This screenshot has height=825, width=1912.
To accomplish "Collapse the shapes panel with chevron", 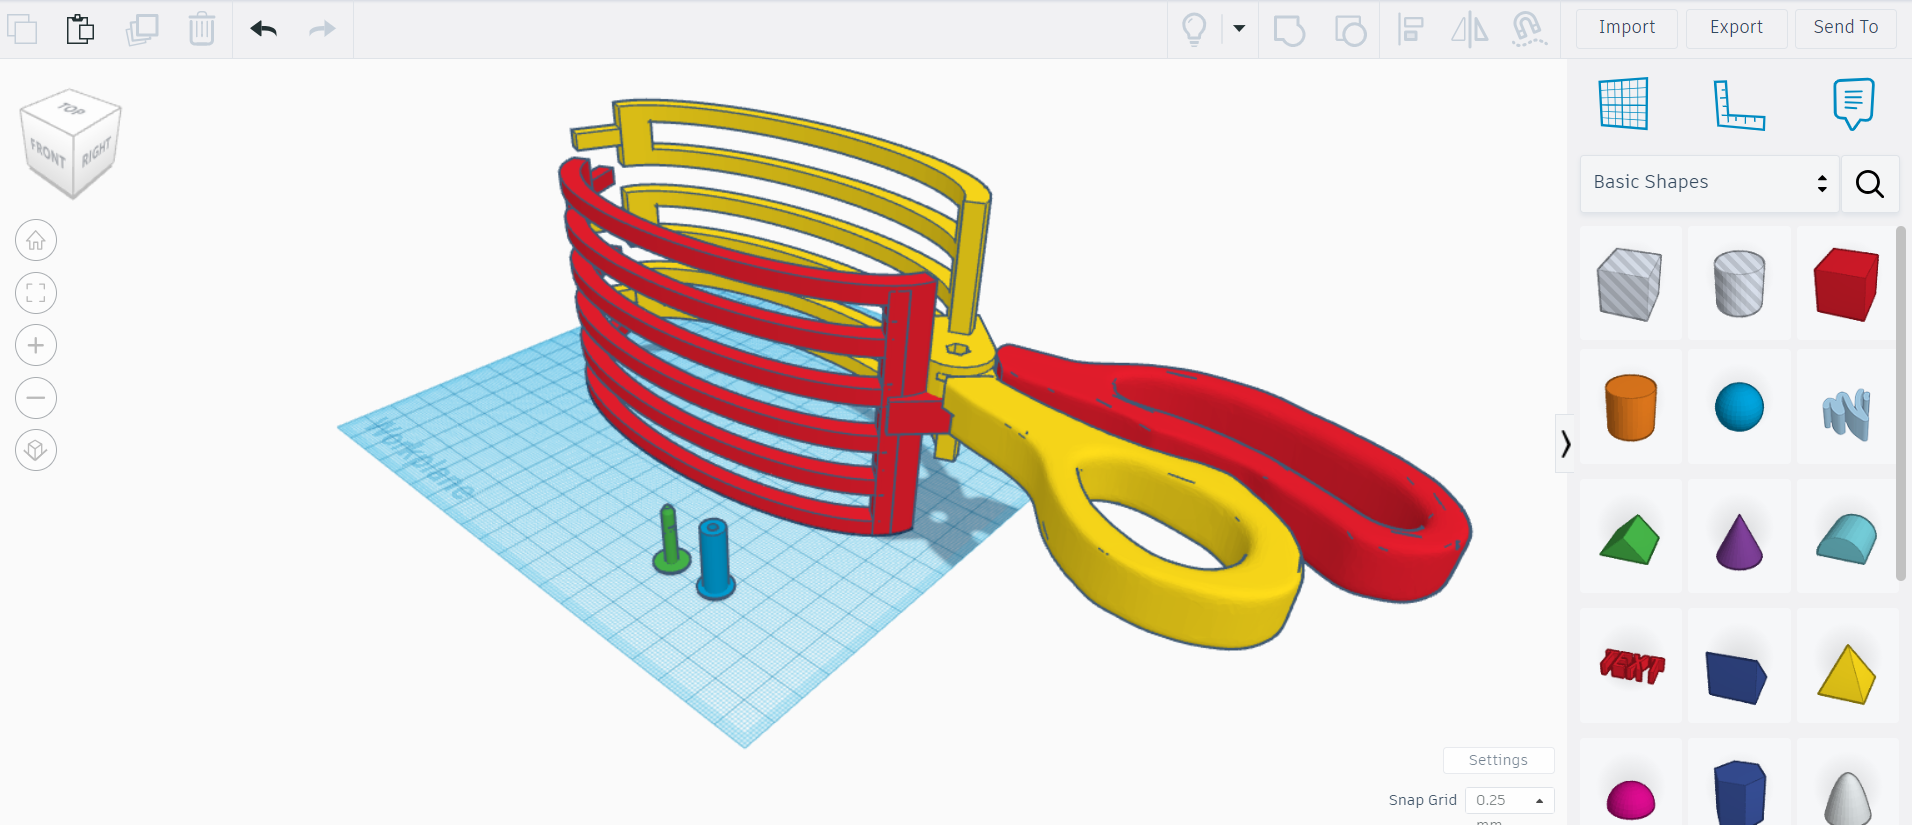I will (1565, 443).
